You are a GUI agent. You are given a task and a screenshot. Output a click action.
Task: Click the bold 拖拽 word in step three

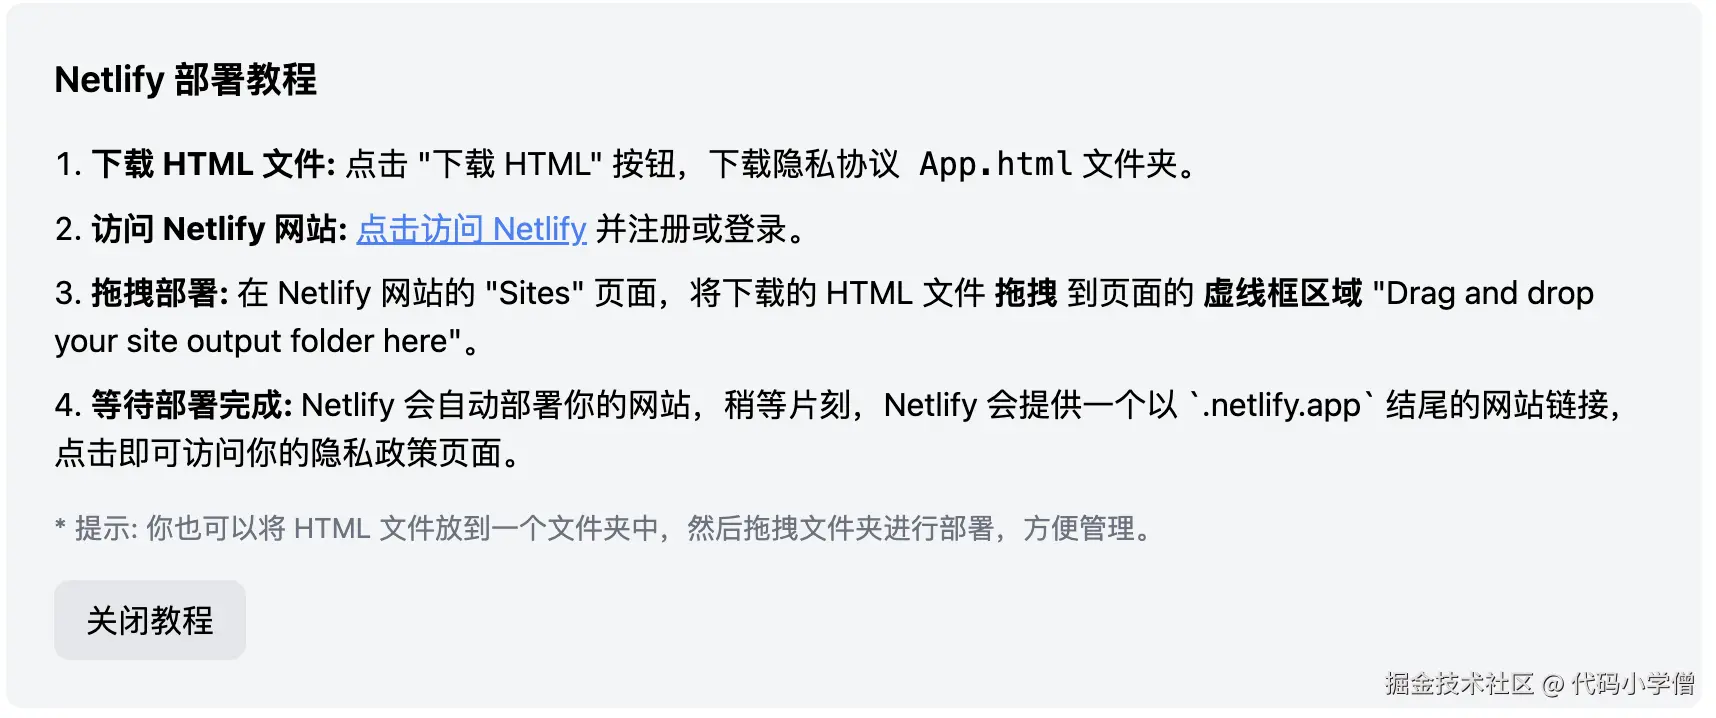[x=1026, y=293]
